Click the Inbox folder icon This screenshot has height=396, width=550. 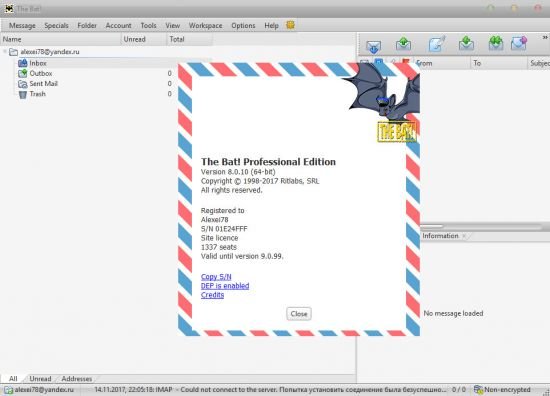(x=23, y=63)
